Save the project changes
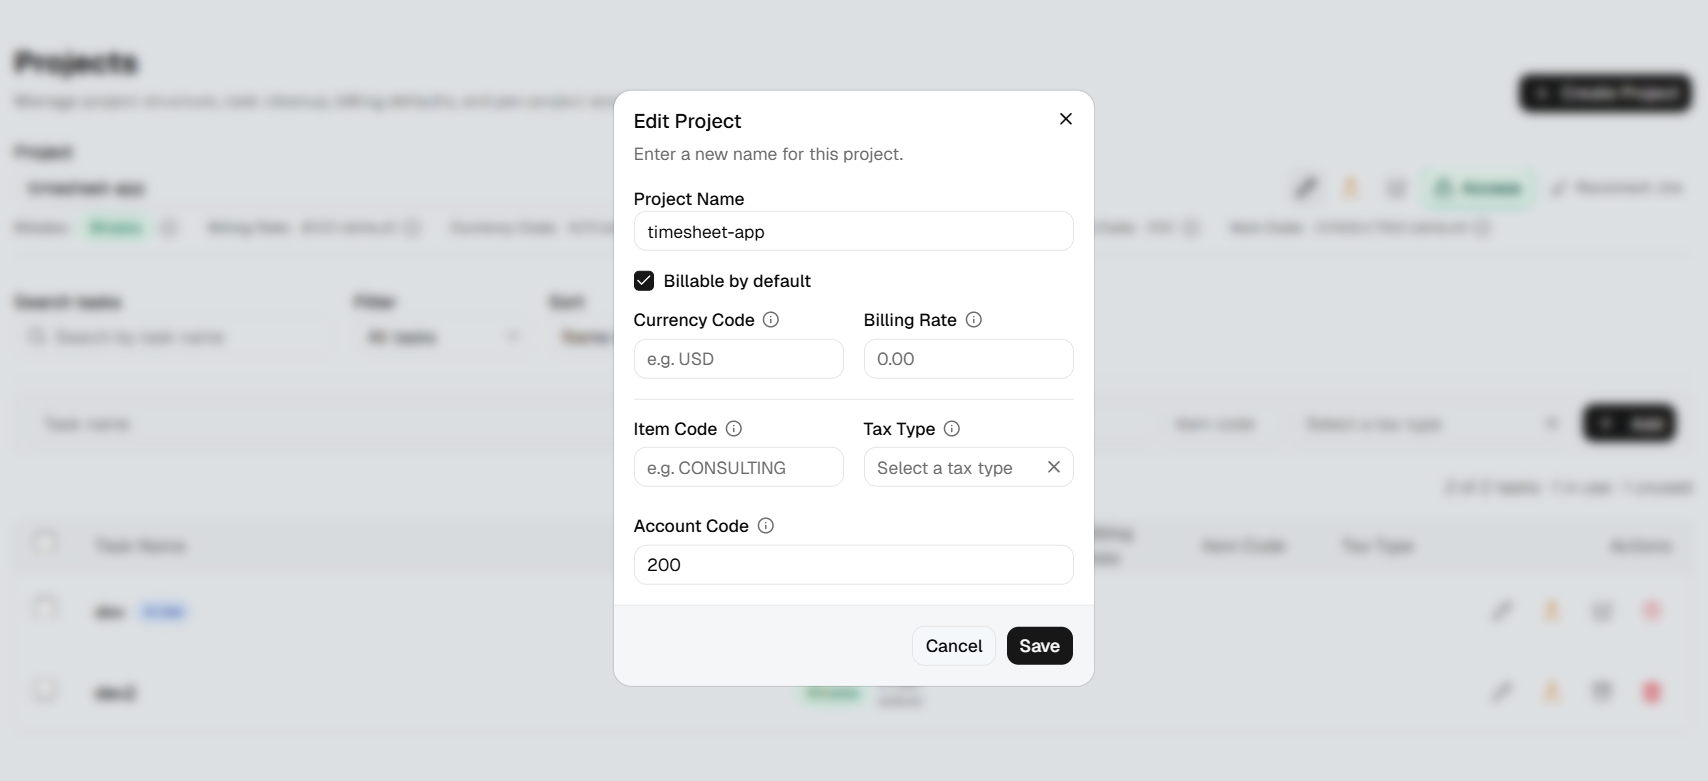Viewport: 1708px width, 781px height. click(x=1040, y=646)
